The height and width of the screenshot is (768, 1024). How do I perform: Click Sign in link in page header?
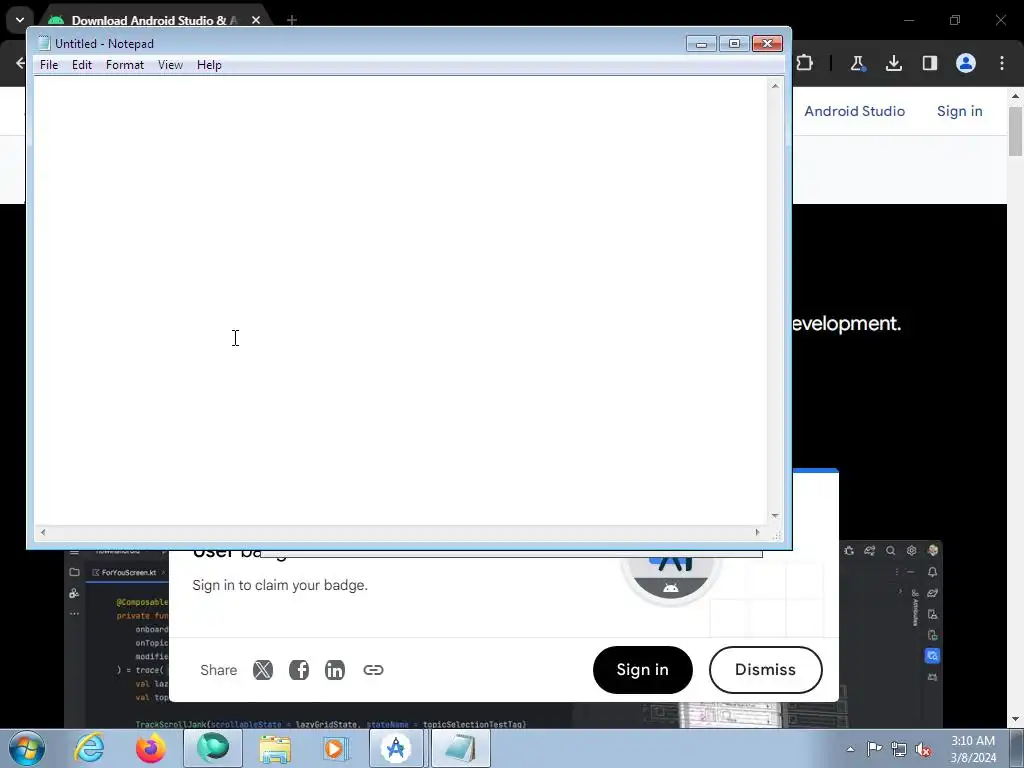959,111
